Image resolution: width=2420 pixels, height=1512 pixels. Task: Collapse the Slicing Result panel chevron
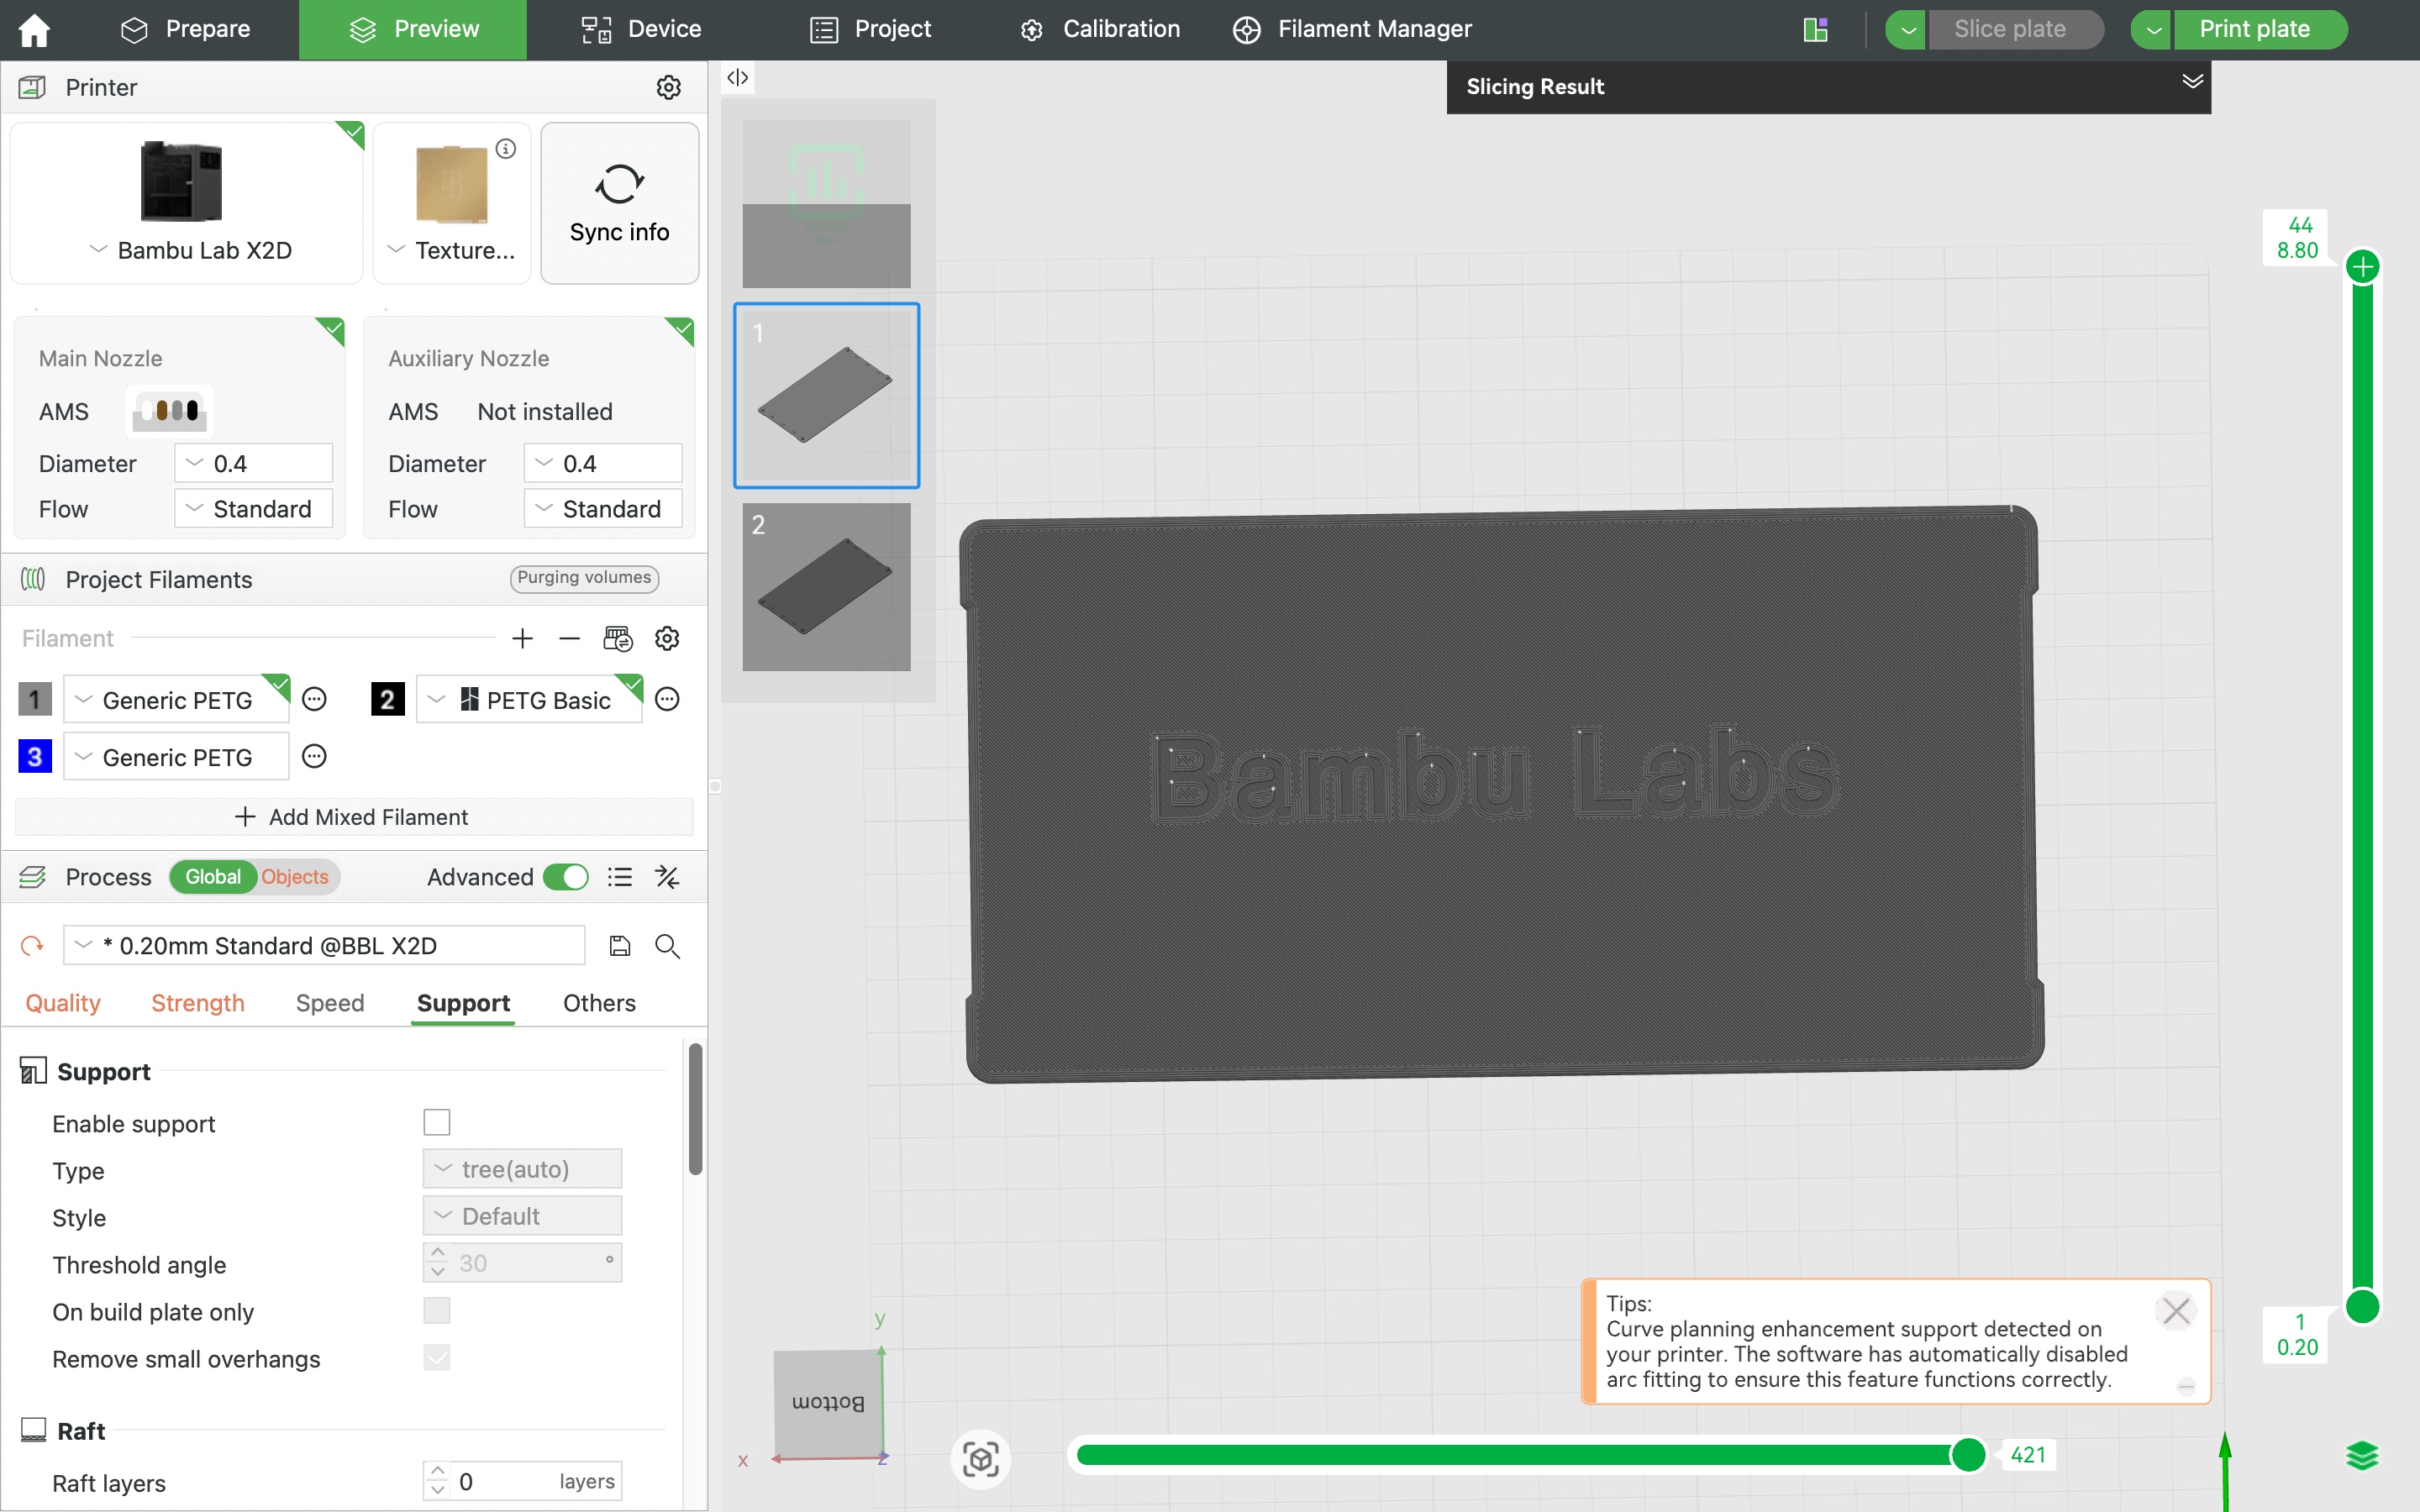pos(2192,81)
